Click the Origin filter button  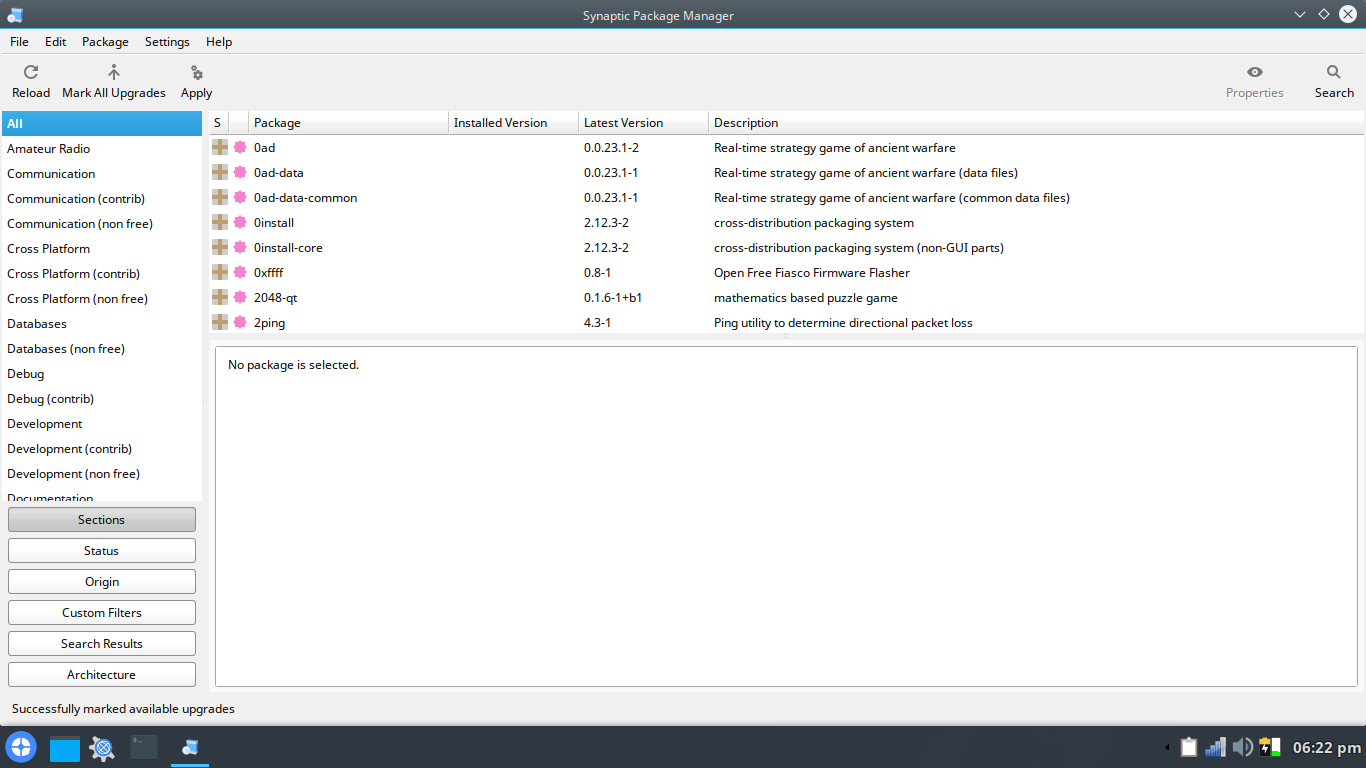pos(102,582)
